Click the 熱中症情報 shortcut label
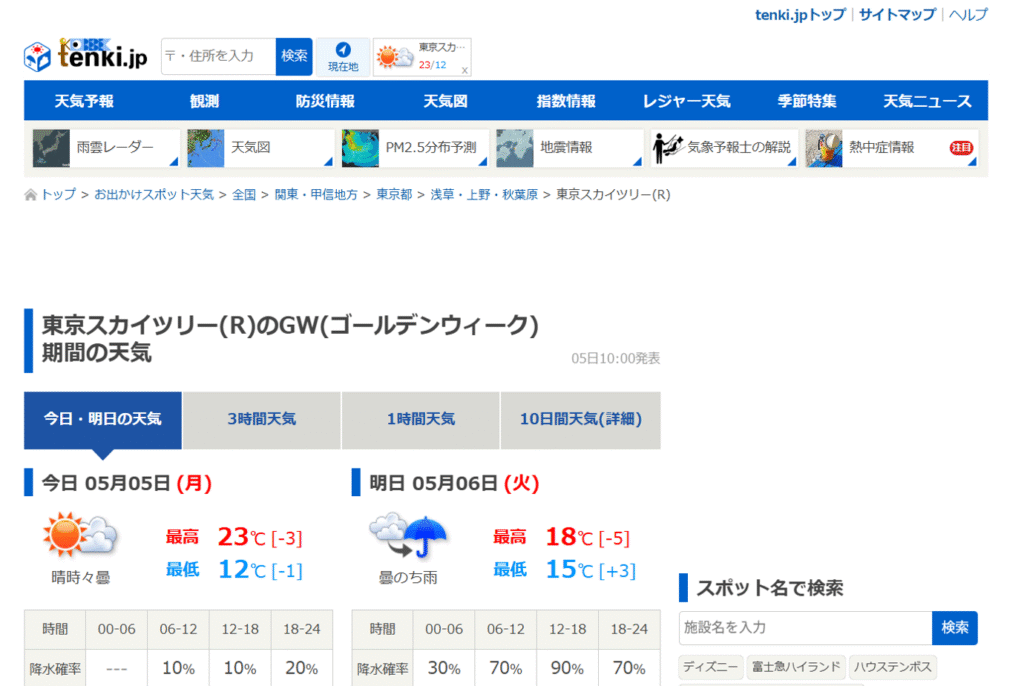The width and height of the screenshot is (1024, 686). click(x=882, y=148)
